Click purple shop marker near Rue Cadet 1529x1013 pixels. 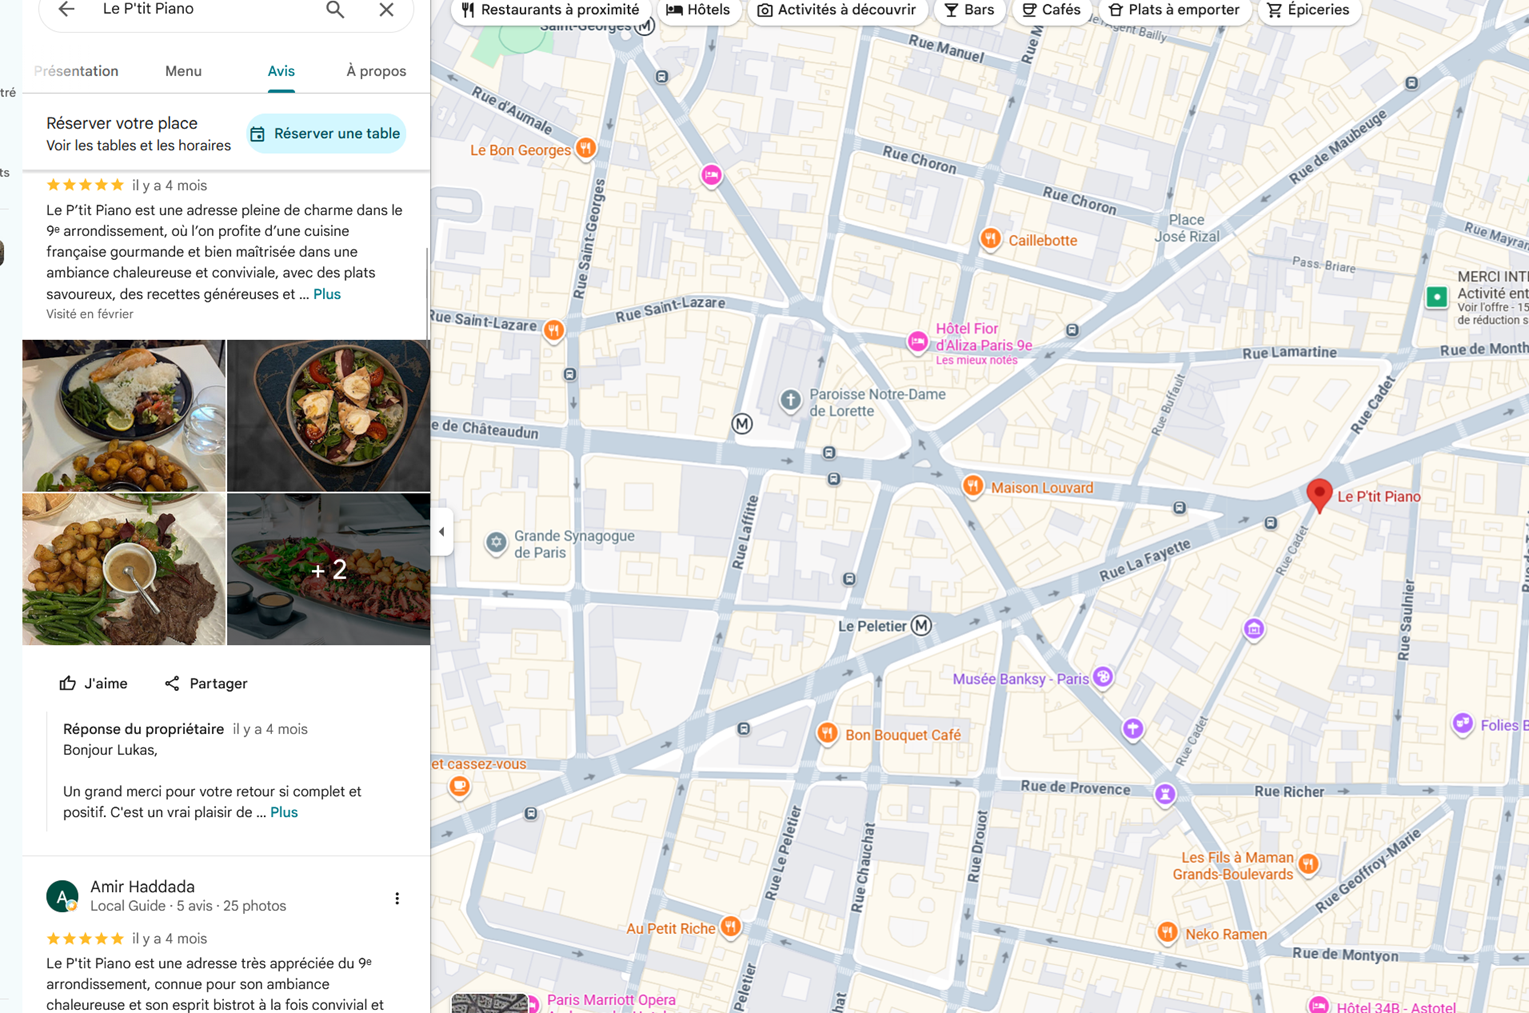coord(1254,628)
